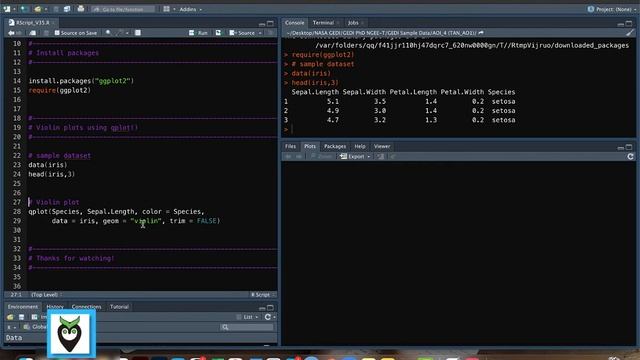Click the view working directory arrow icon
Viewport: 640px width, 360px height.
pyautogui.click(x=481, y=33)
